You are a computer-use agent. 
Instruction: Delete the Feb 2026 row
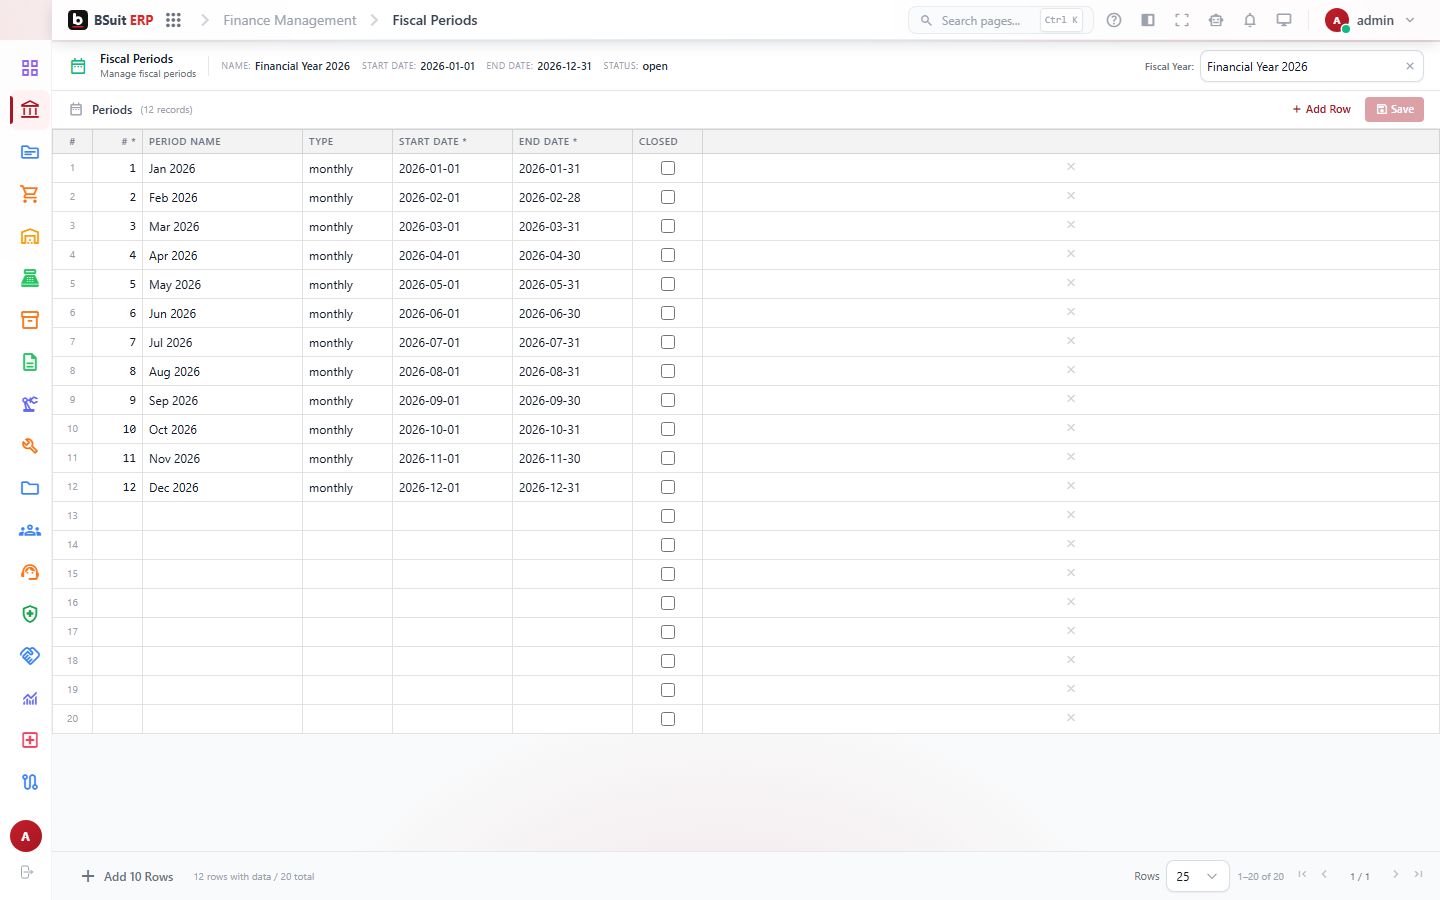coord(1071,196)
